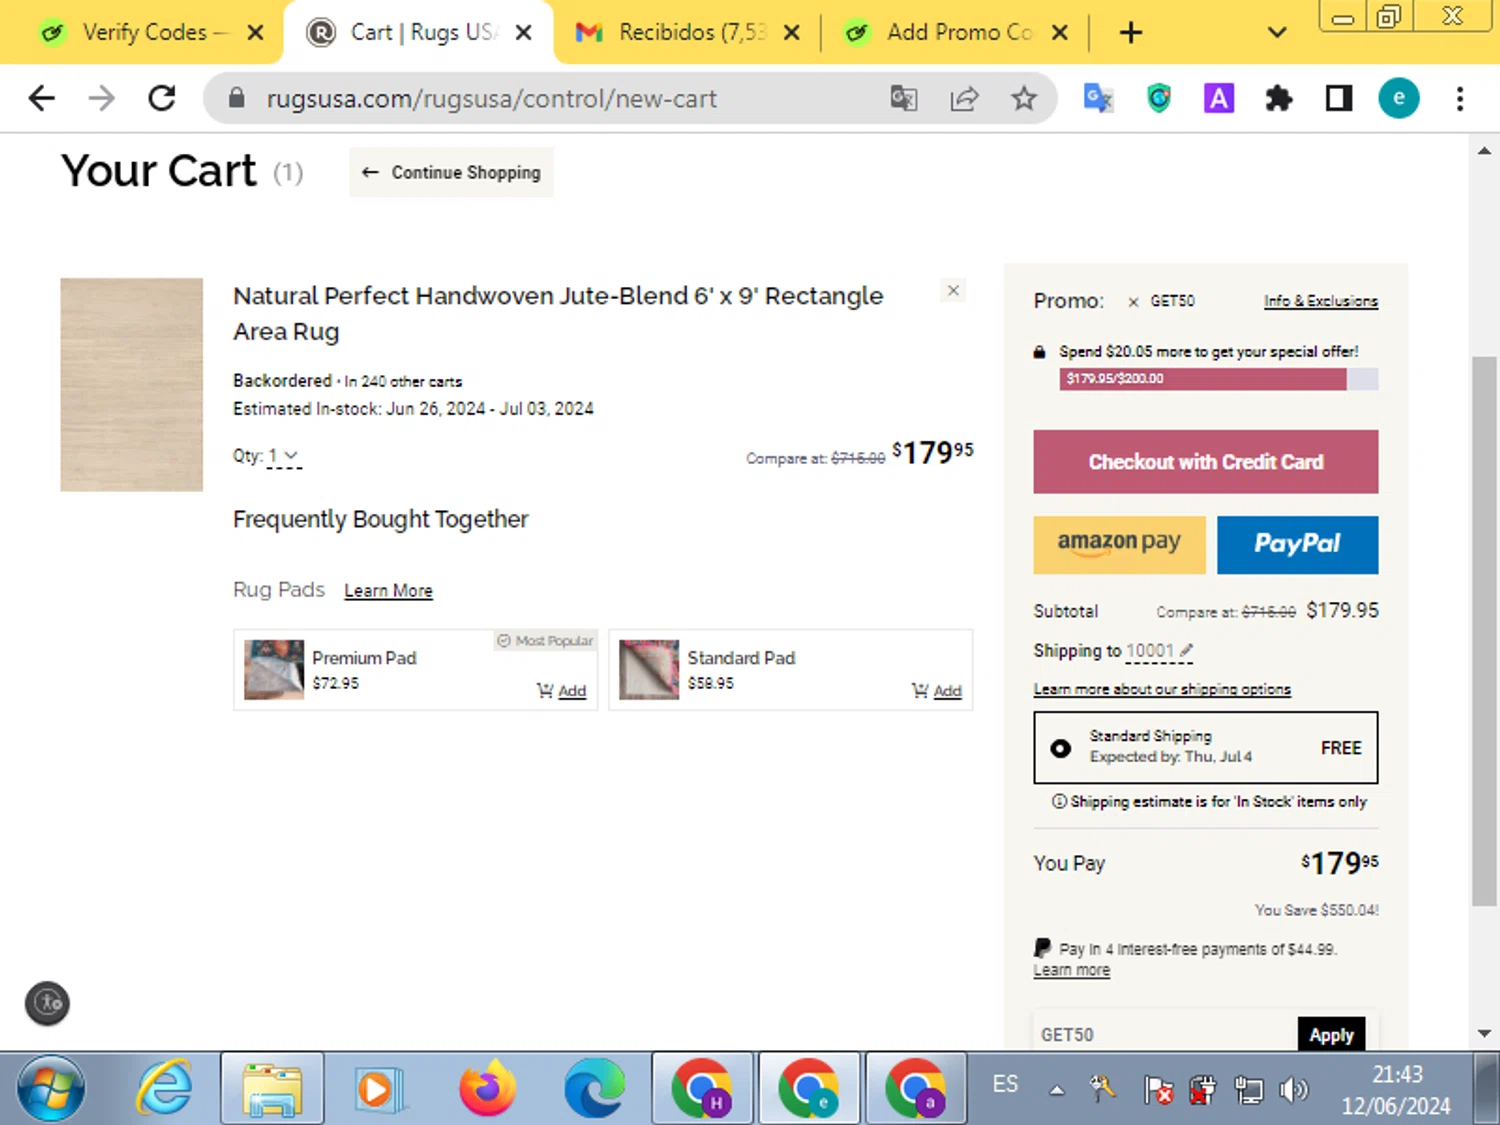Click the scrollbar down arrow

coord(1484,1033)
